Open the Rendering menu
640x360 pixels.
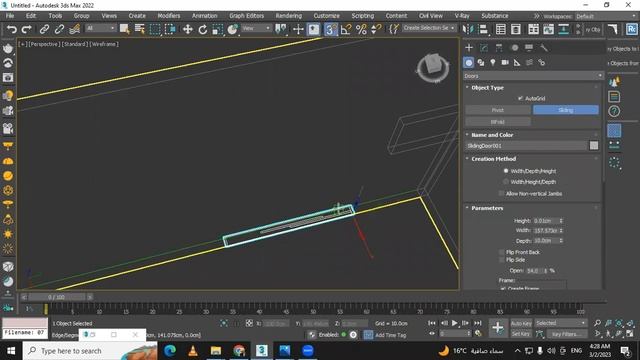point(288,16)
